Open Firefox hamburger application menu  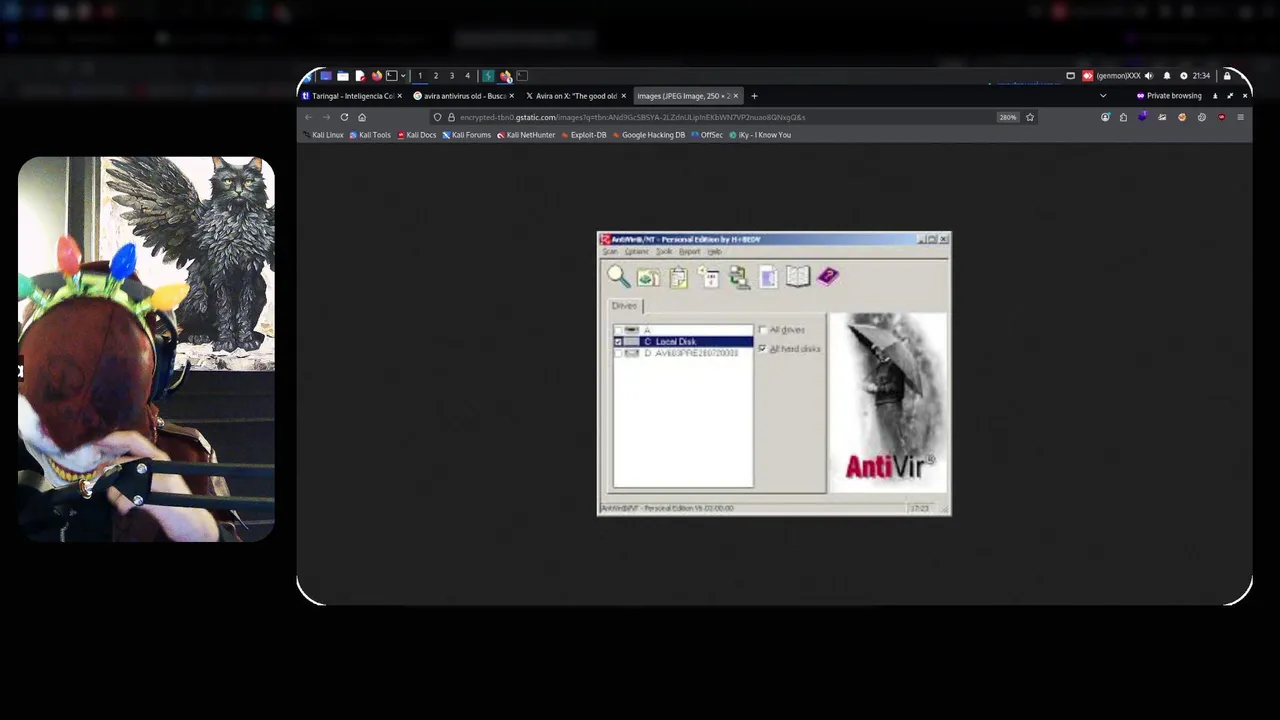(1240, 117)
